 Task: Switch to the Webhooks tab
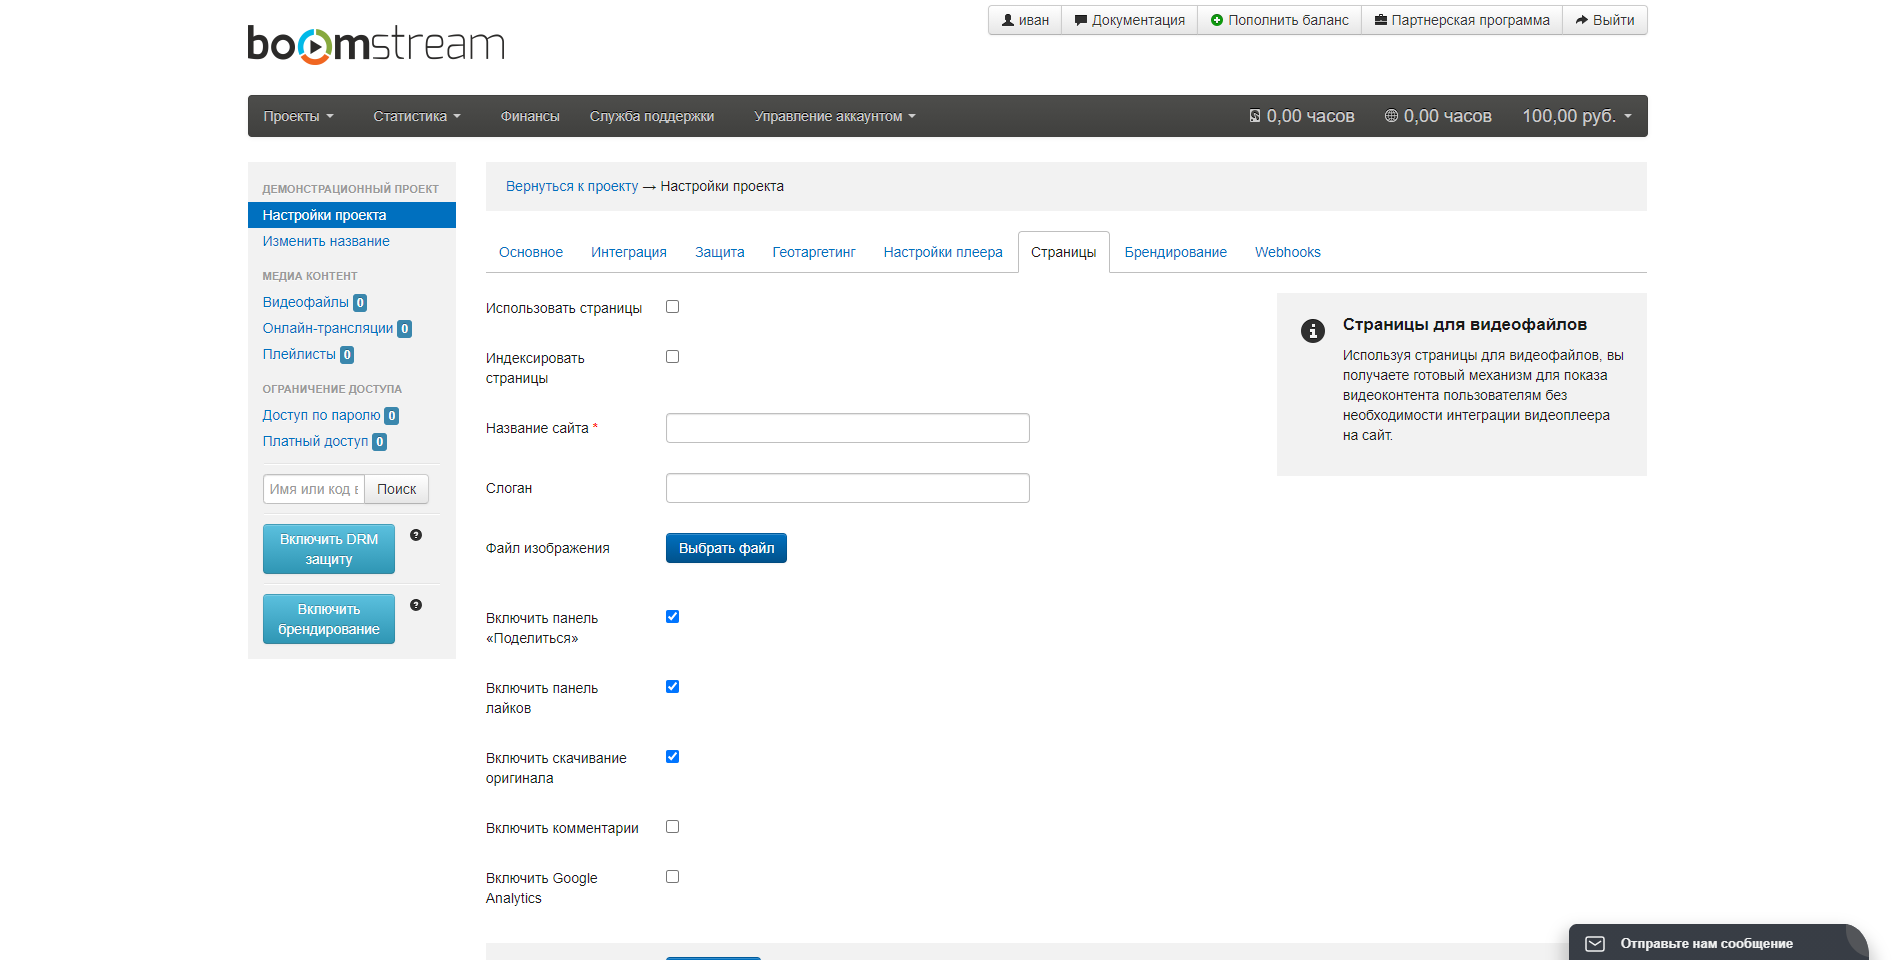pyautogui.click(x=1288, y=252)
